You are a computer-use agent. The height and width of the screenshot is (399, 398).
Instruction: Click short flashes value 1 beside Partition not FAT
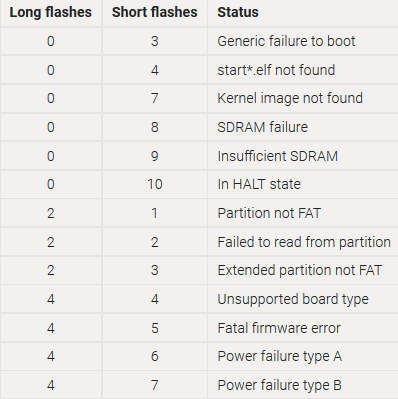[x=155, y=213]
